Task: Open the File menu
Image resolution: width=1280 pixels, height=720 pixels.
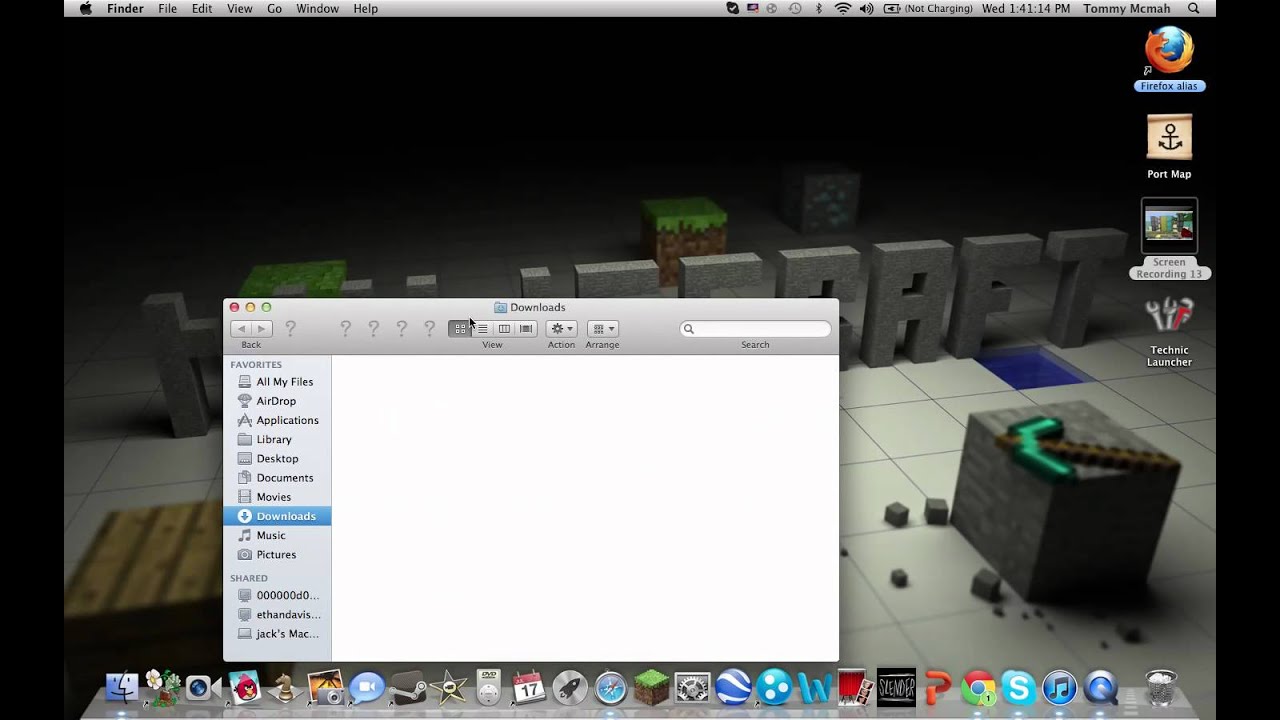Action: [167, 8]
